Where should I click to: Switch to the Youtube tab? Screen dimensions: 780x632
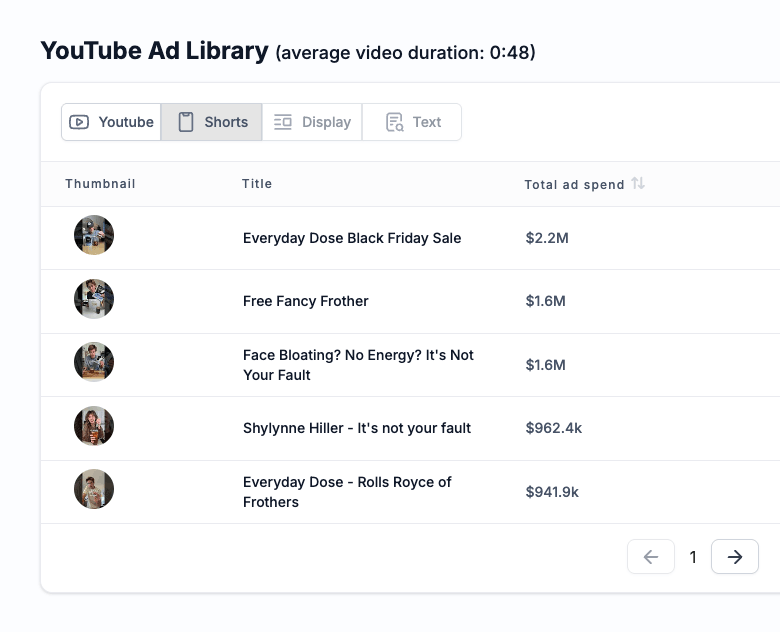pos(111,122)
